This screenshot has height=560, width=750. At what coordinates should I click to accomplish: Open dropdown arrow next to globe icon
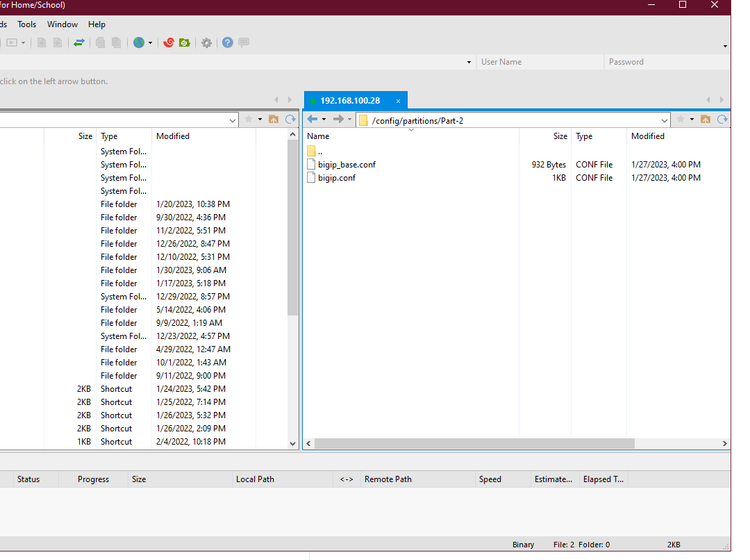click(x=151, y=43)
